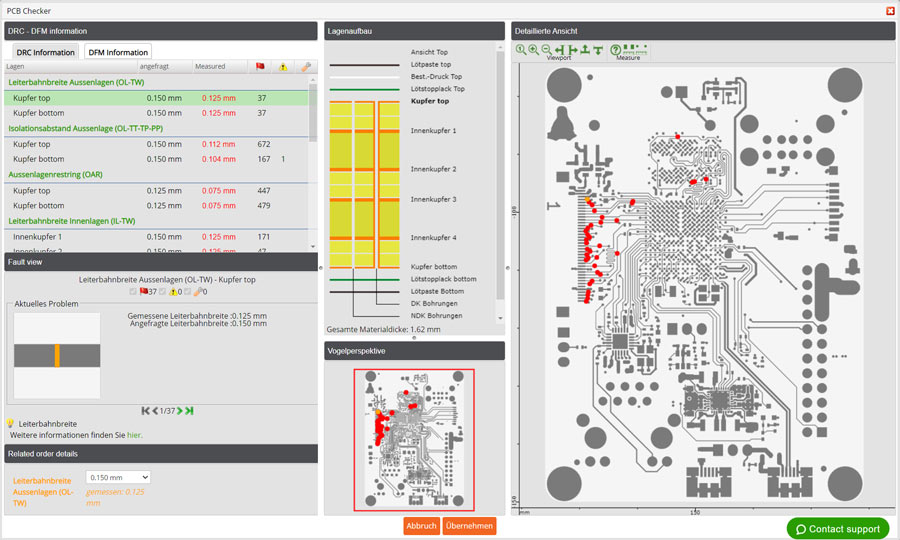Switch to the DFM Information tab
Screen dimensions: 900x540
[x=117, y=52]
